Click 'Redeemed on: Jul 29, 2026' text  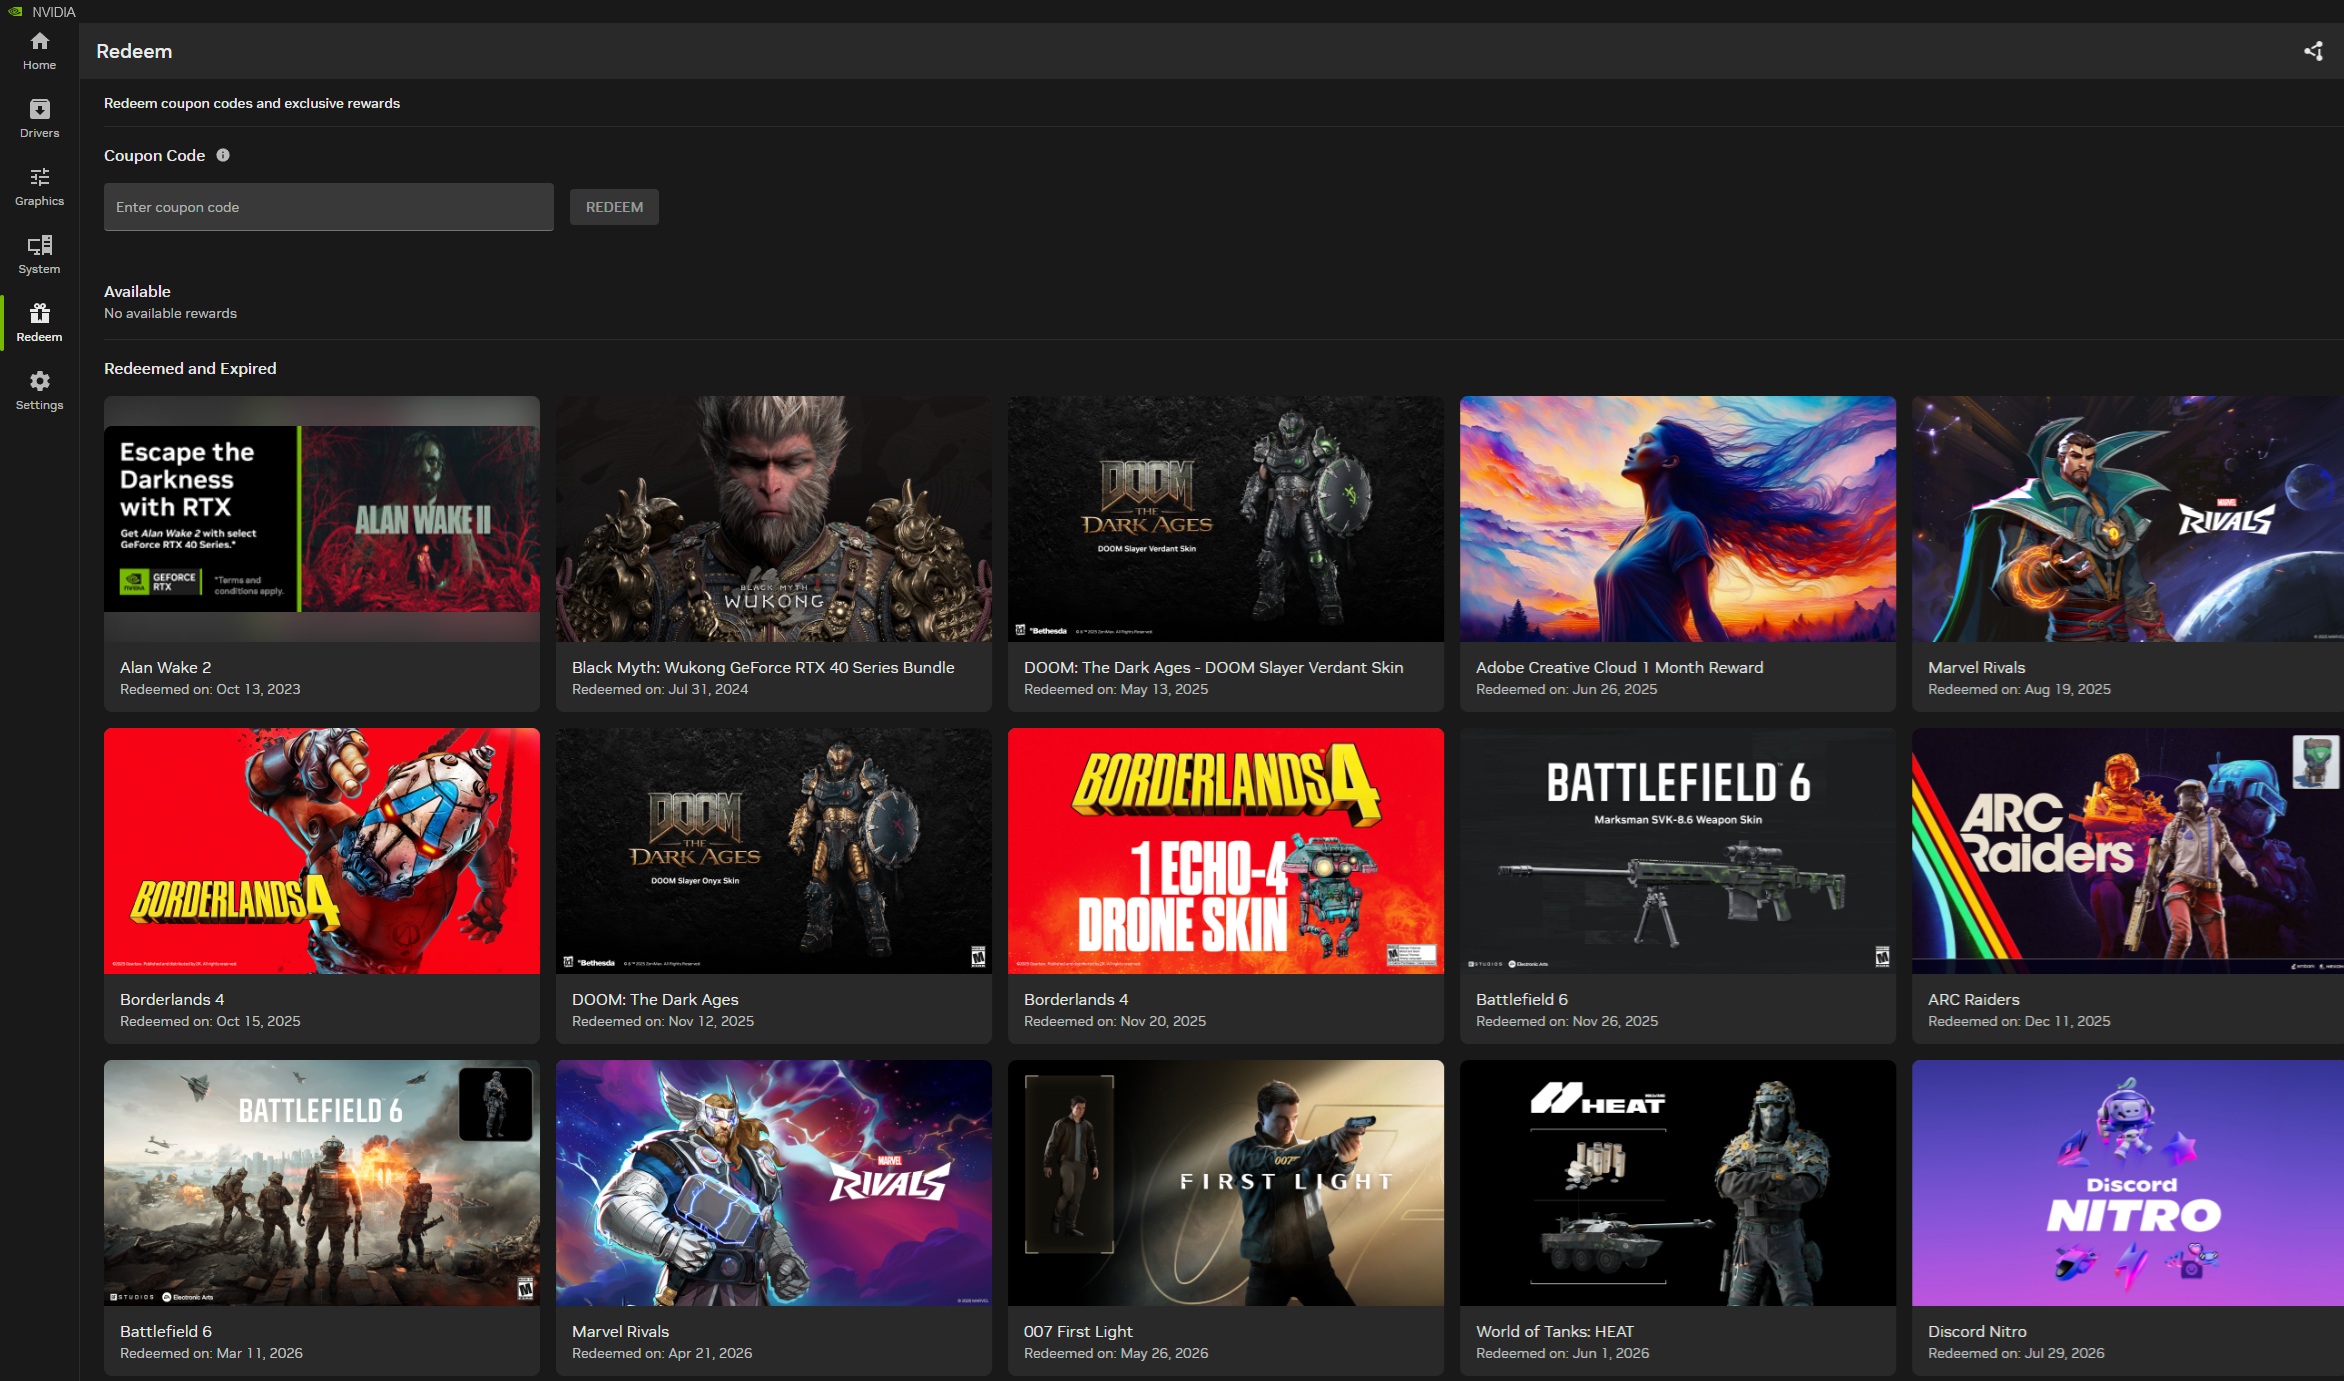click(2016, 1353)
